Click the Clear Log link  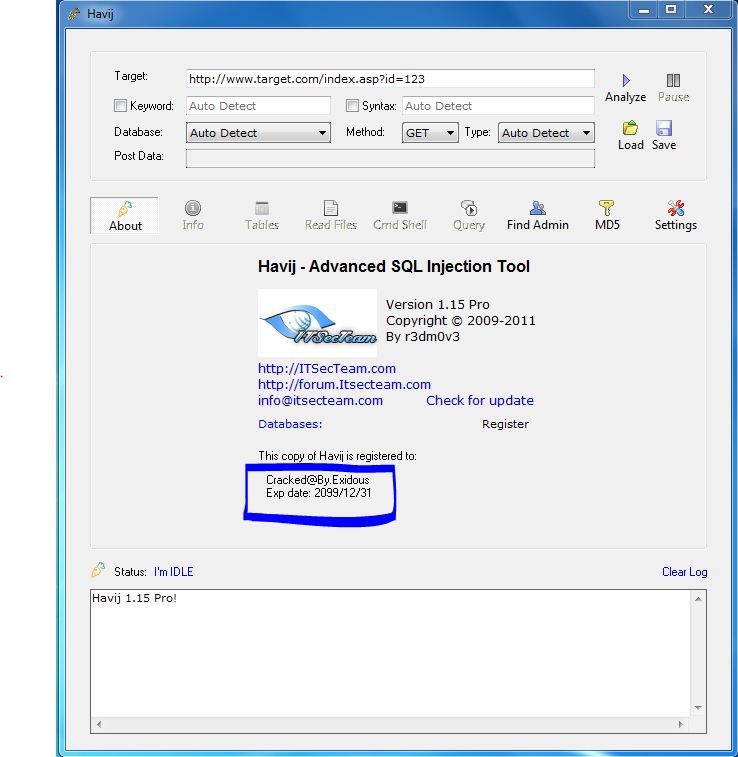684,572
